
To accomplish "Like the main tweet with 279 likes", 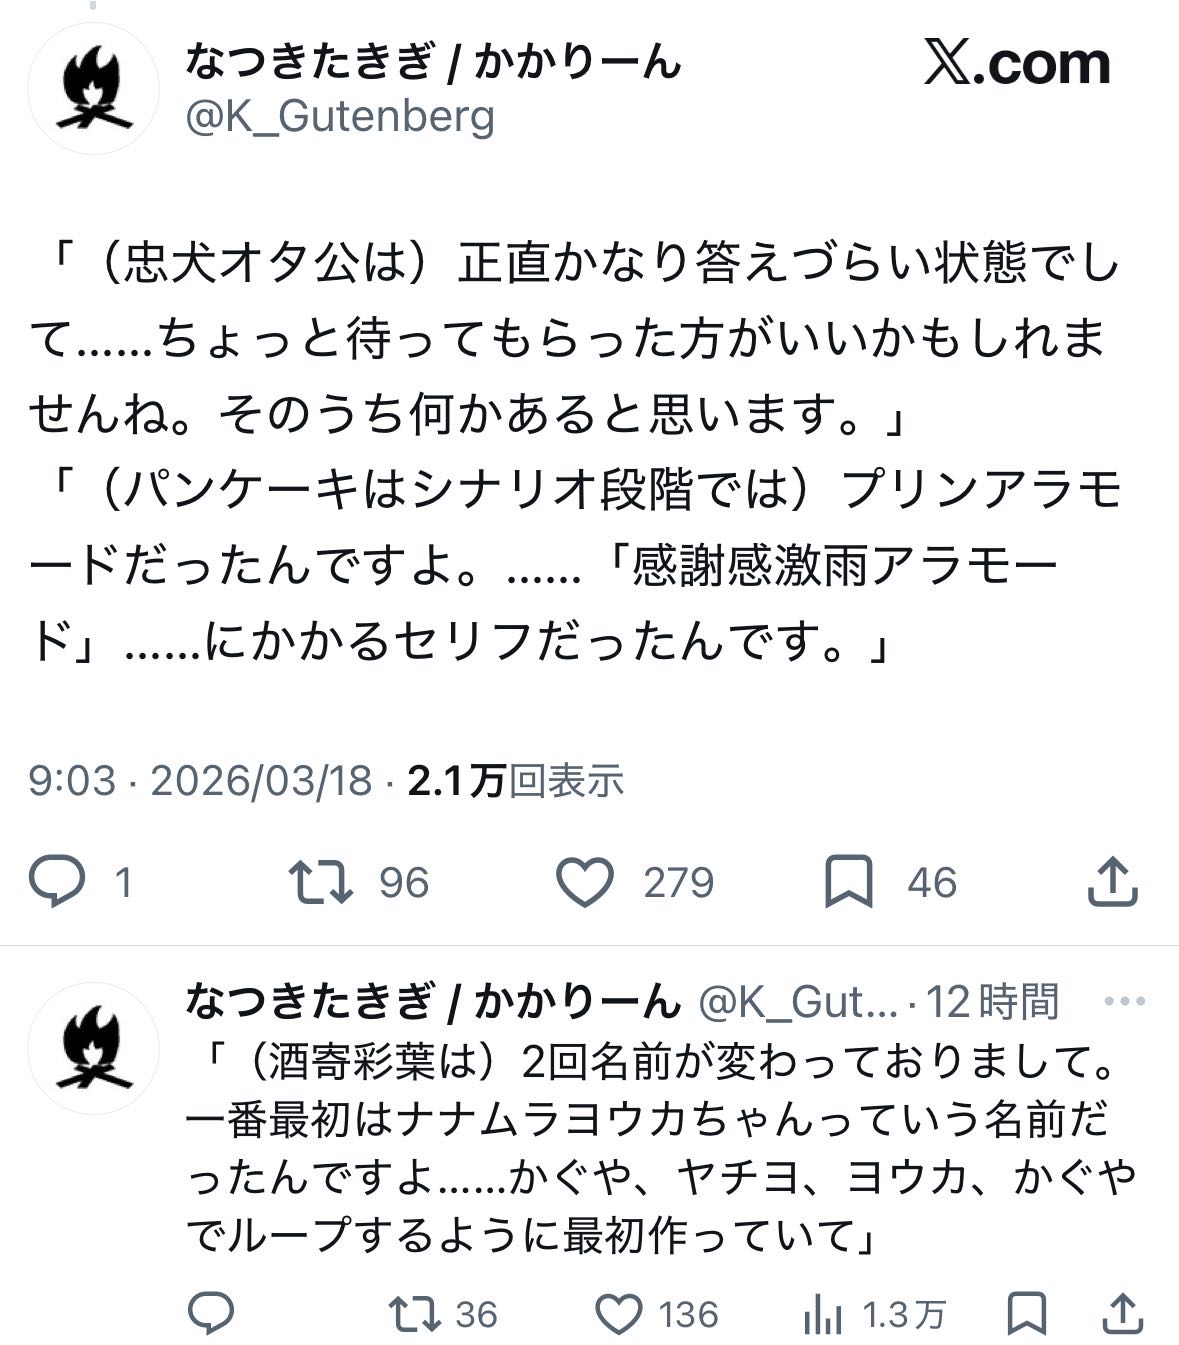I will click(x=584, y=881).
